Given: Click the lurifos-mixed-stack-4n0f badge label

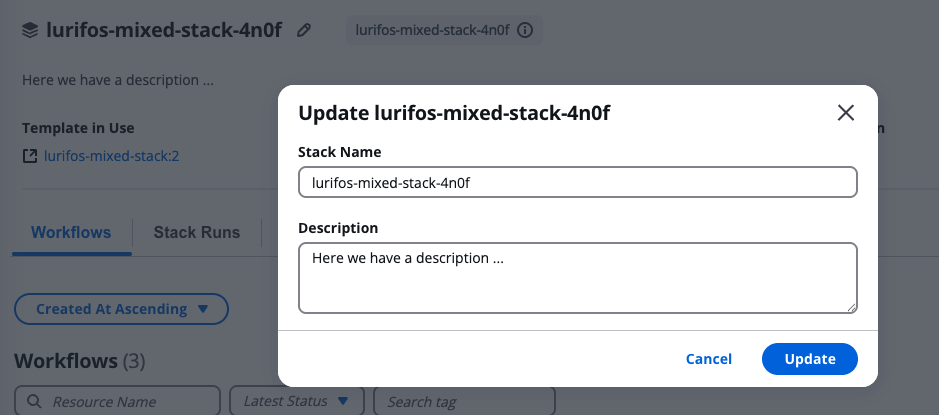Looking at the screenshot, I should (433, 30).
